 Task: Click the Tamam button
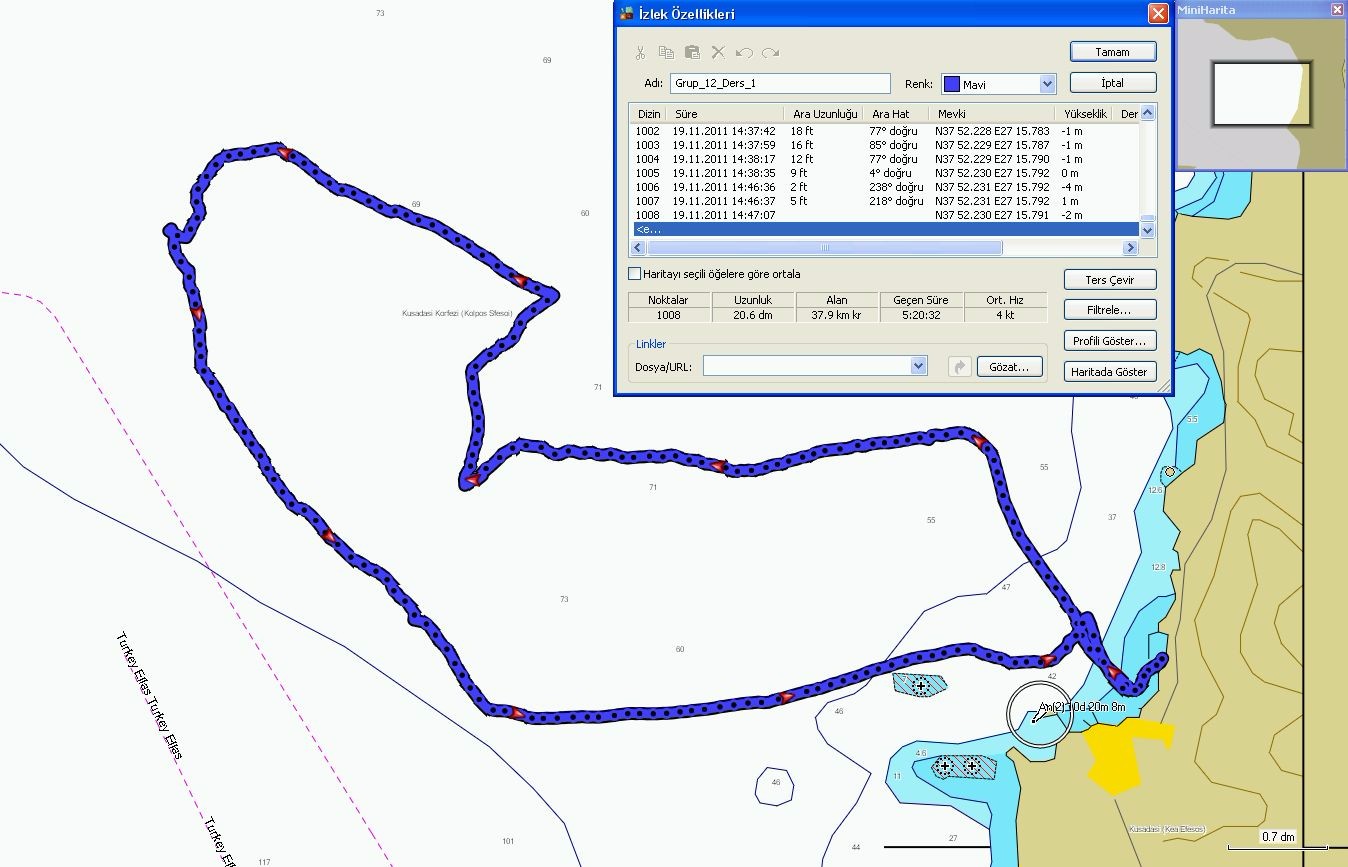[1113, 51]
